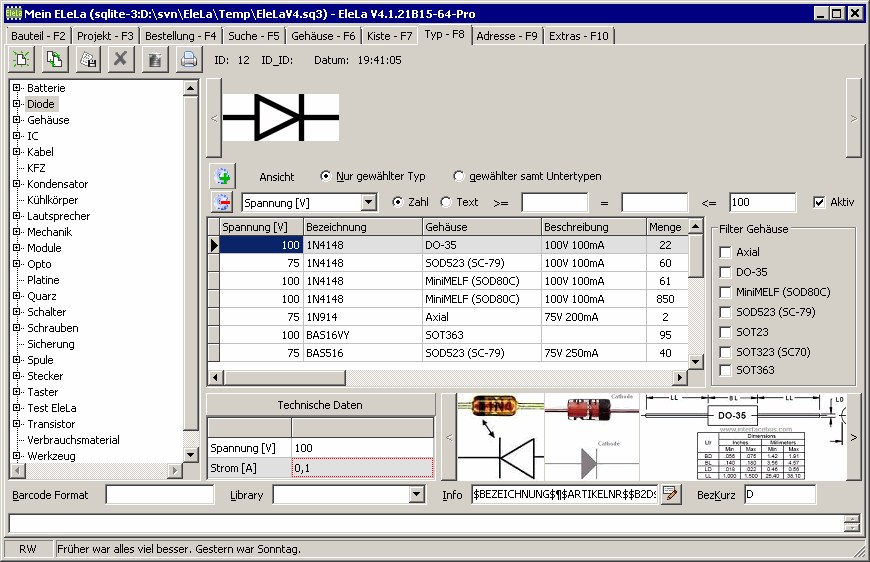Viewport: 870px width, 562px height.
Task: Enable the DO-35 Gehäuse filter checkbox
Action: [725, 272]
